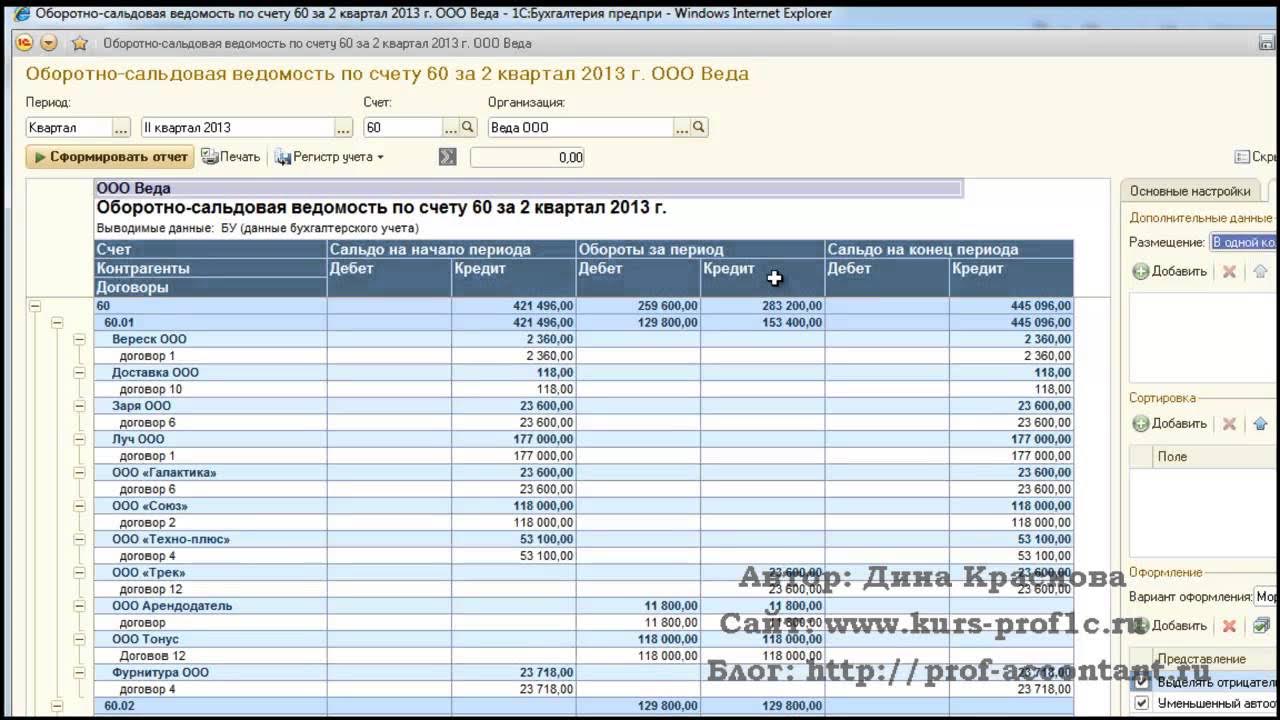Click the 1C logo menu icon
The width and height of the screenshot is (1280, 720).
click(x=24, y=43)
